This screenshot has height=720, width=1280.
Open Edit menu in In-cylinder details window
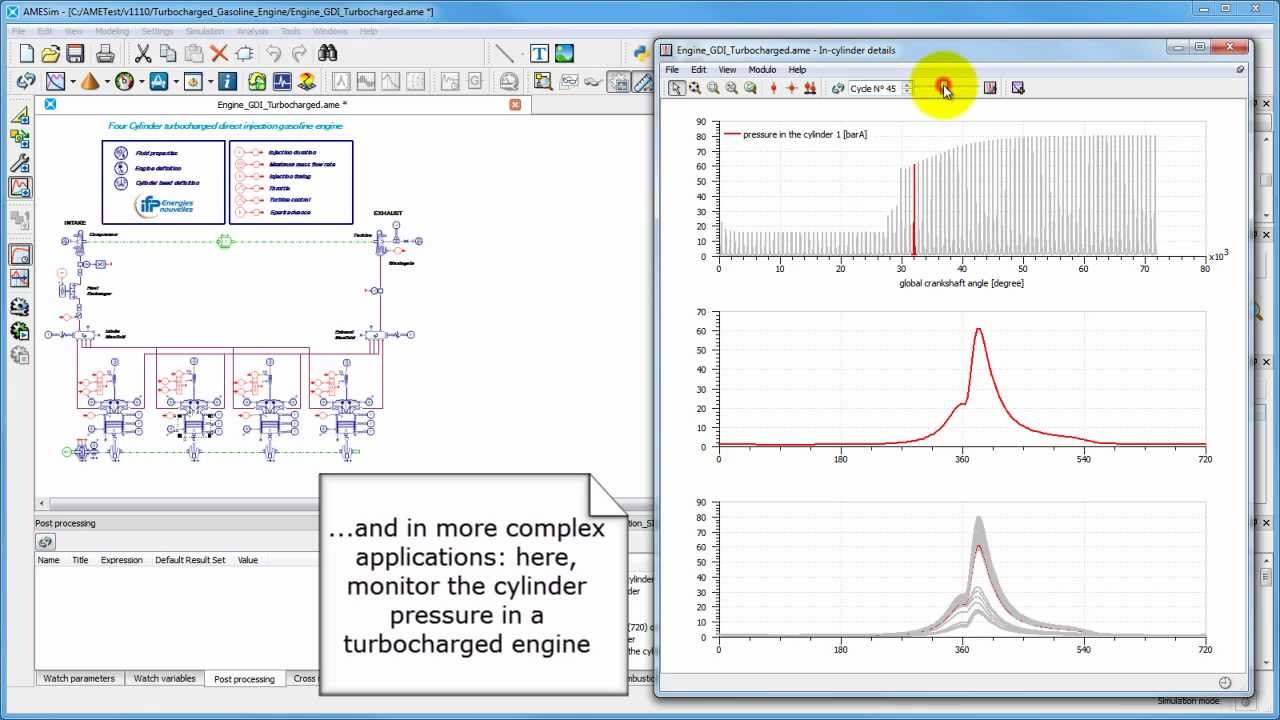(698, 70)
